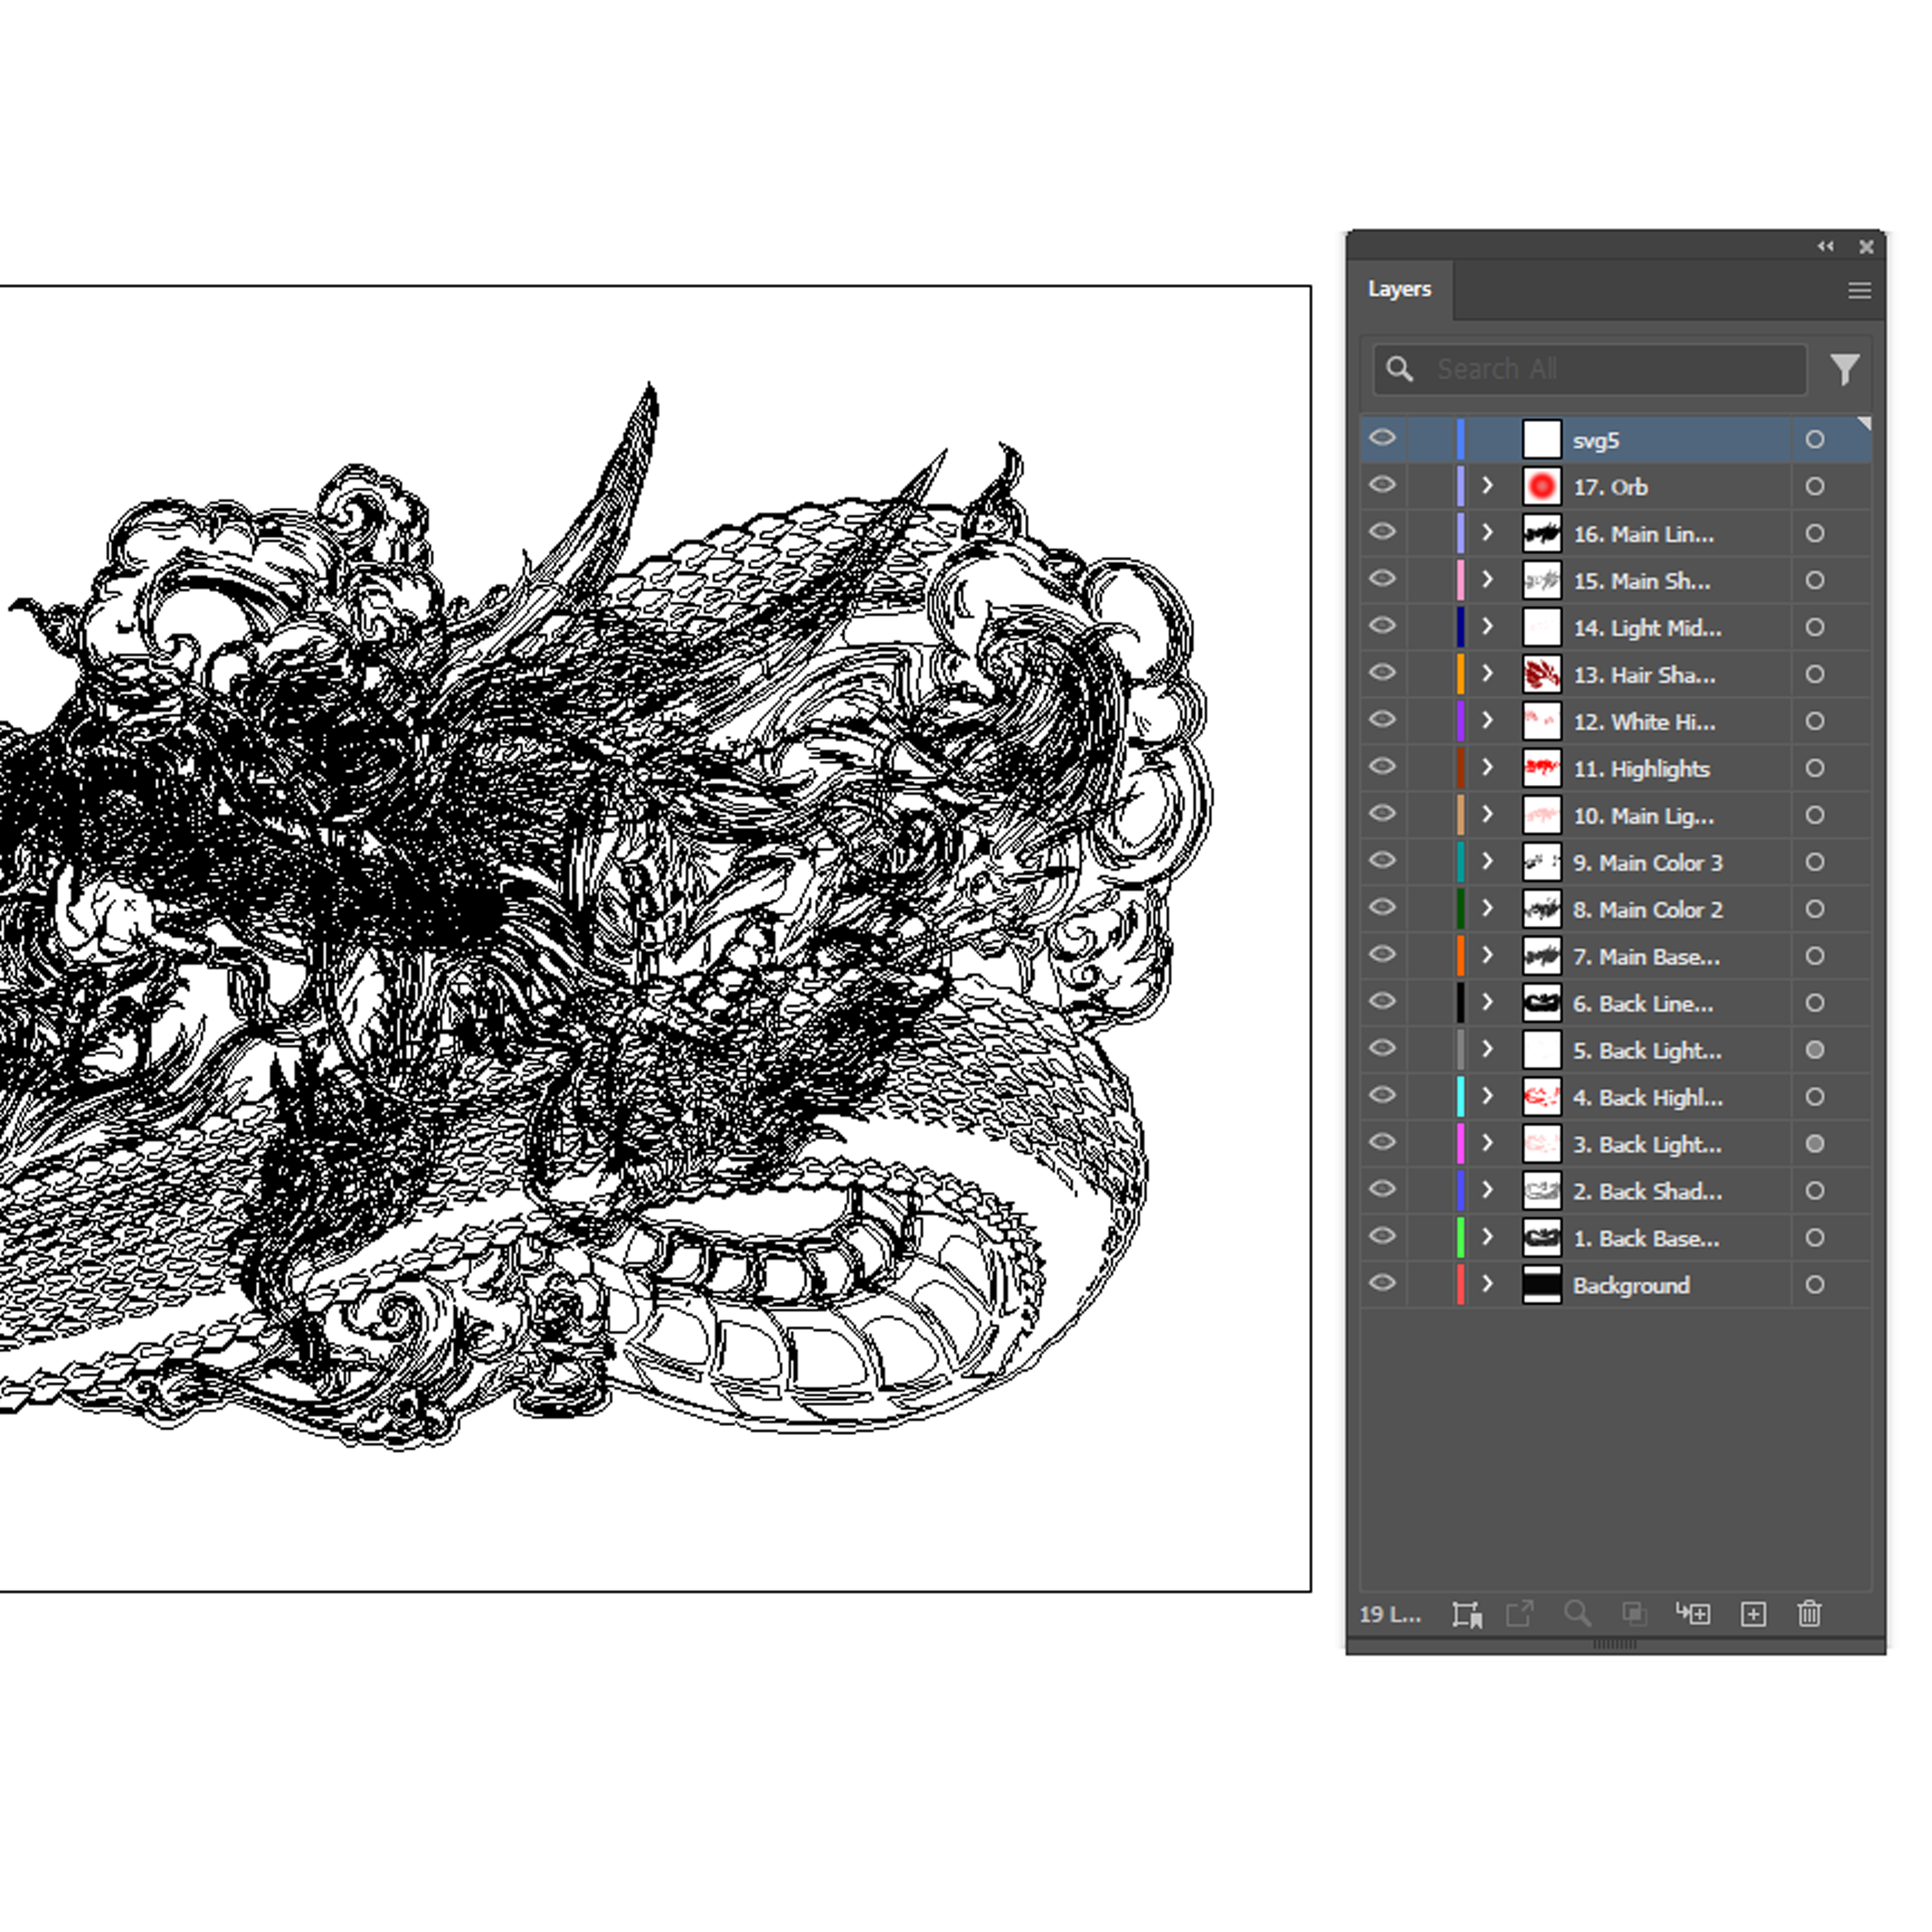Click the Create New Sublayer icon

(x=1694, y=1614)
